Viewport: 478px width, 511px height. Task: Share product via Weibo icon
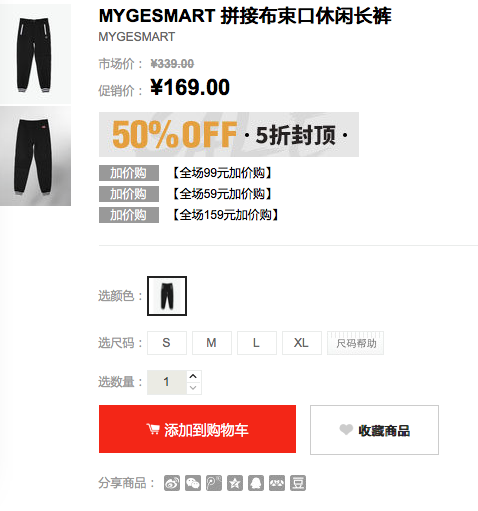pos(172,483)
